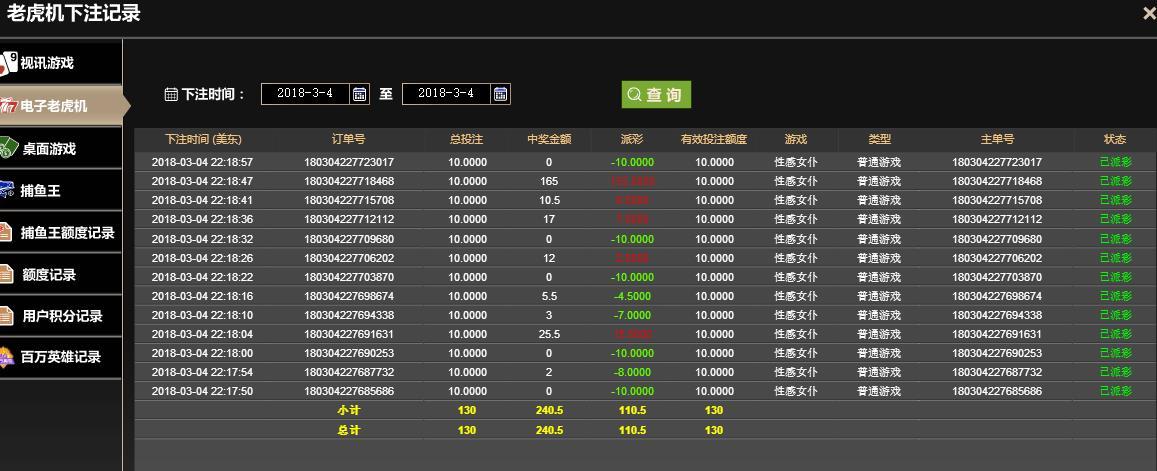1157x471 pixels.
Task: Click the 状态 column header
Action: [1114, 140]
